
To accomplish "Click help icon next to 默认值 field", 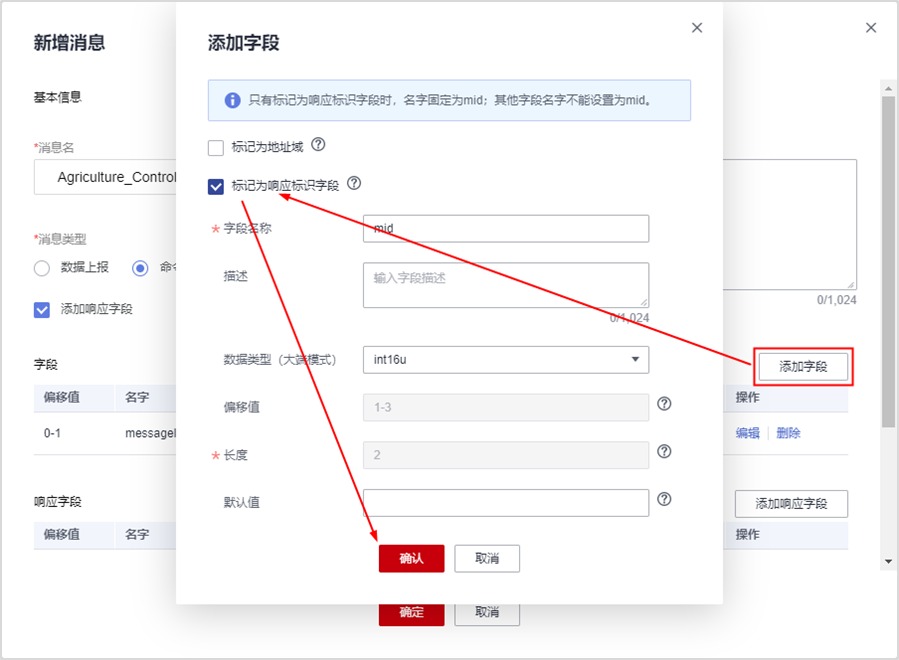I will (x=664, y=499).
